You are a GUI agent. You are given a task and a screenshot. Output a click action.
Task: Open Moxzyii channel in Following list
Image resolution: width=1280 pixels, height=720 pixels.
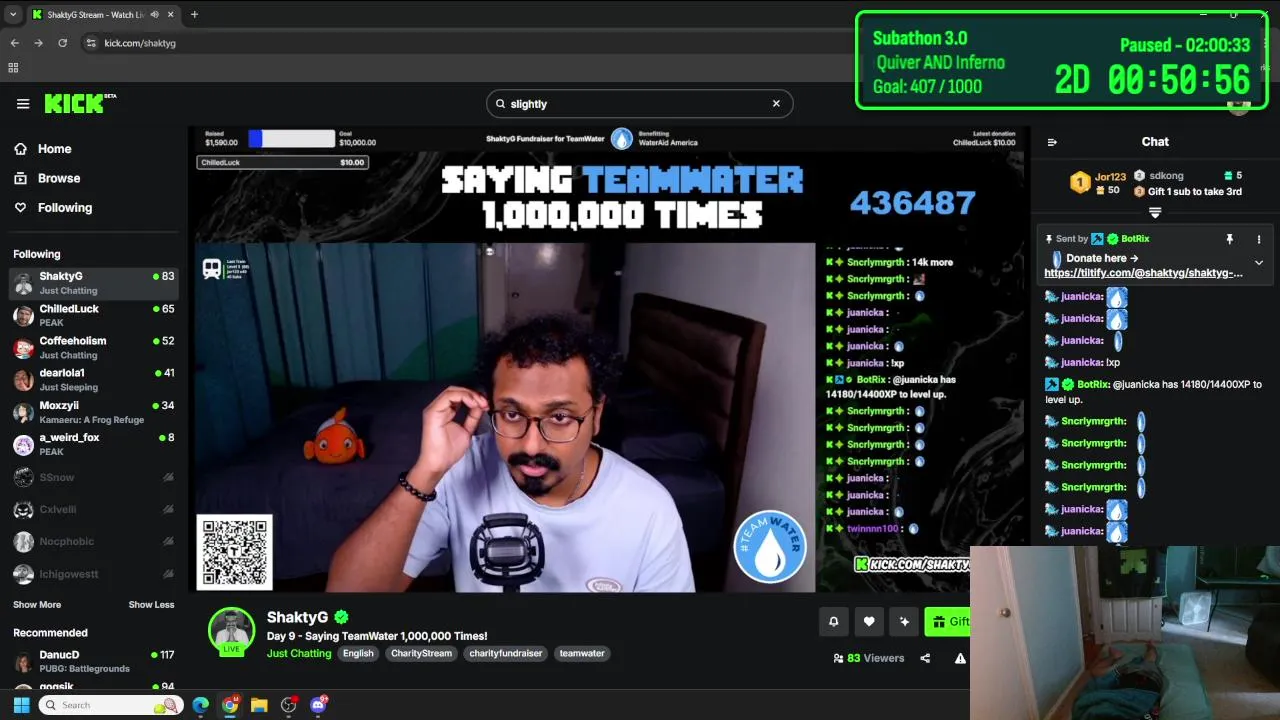coord(93,412)
